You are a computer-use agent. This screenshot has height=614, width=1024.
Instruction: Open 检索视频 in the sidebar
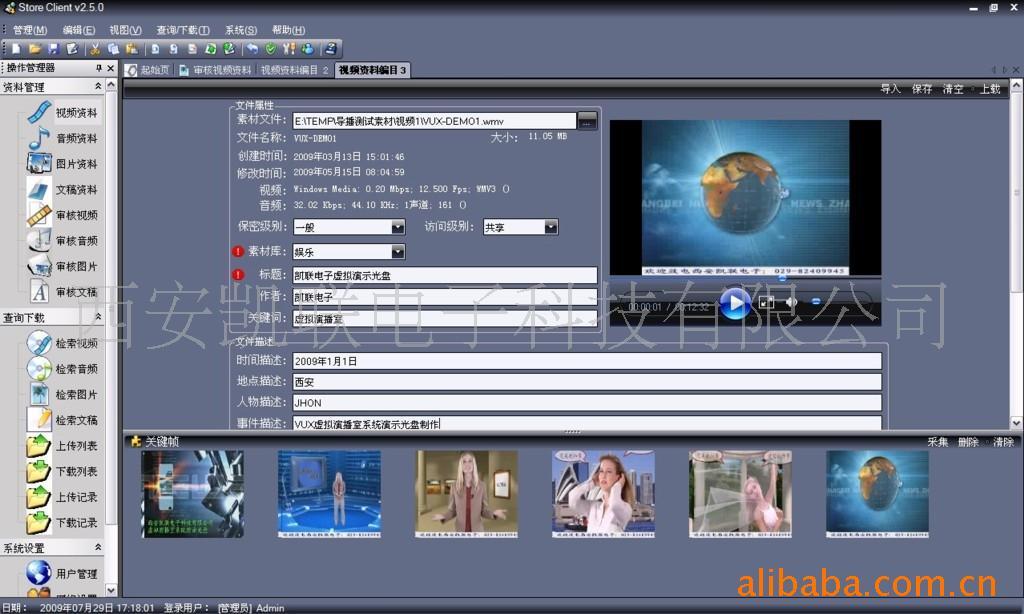63,343
